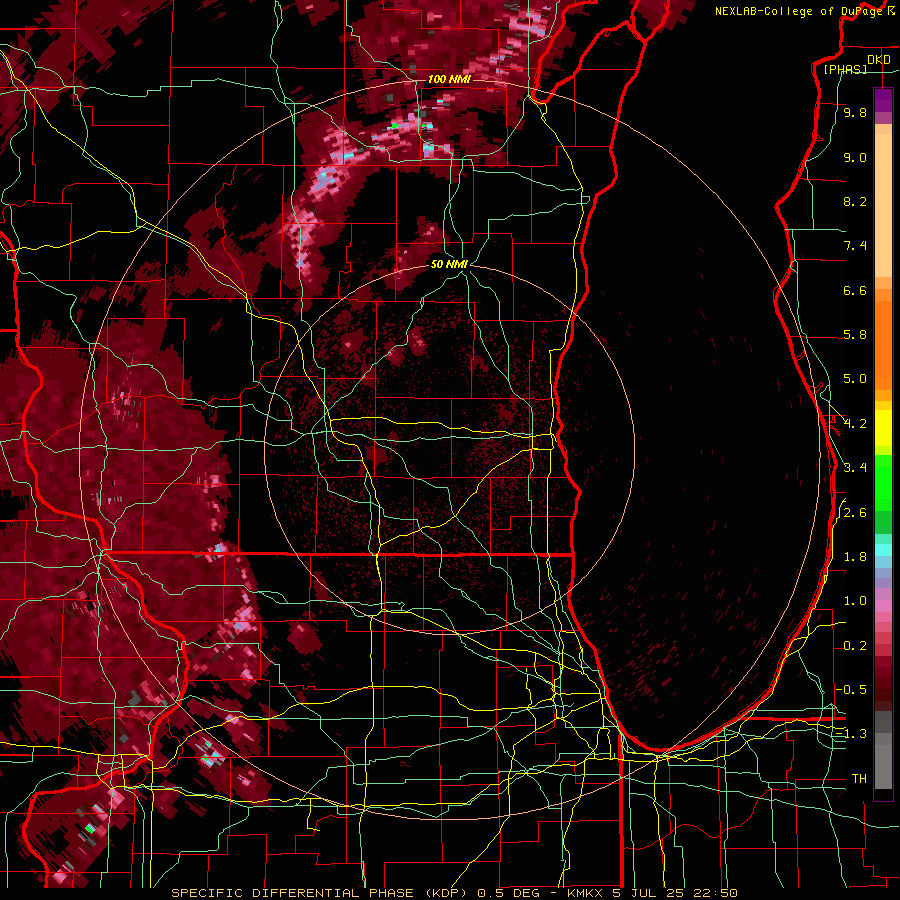Click the purple top segment of color bar
900x900 pixels.
click(883, 101)
